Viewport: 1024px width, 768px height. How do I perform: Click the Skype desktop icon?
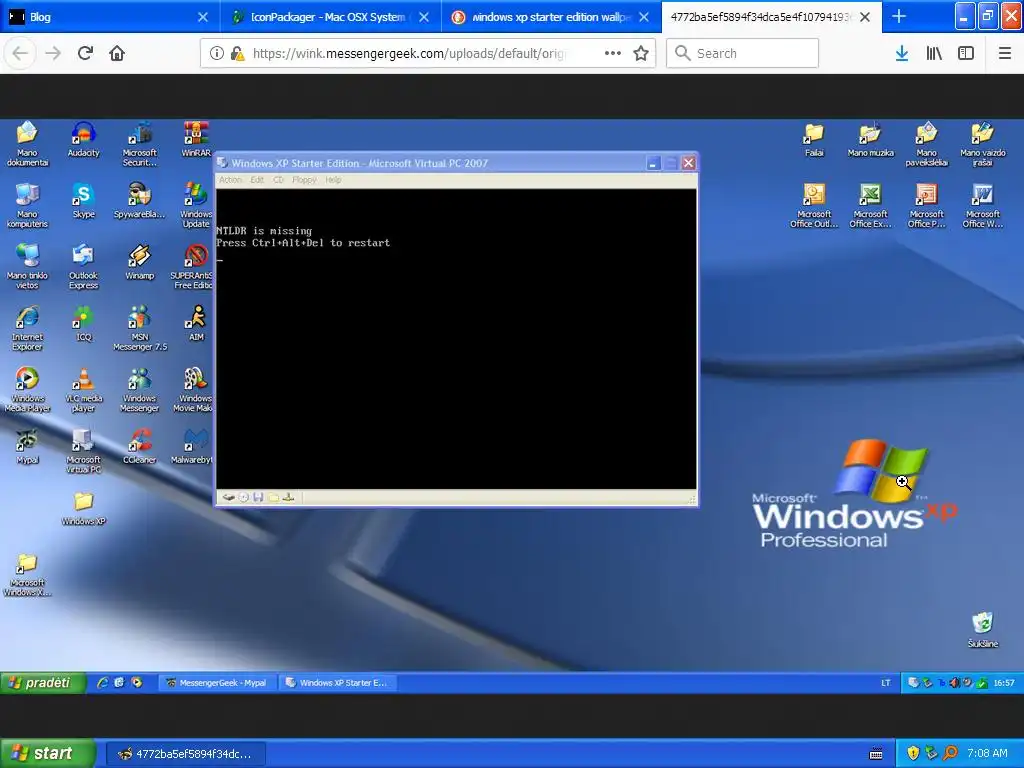[84, 200]
